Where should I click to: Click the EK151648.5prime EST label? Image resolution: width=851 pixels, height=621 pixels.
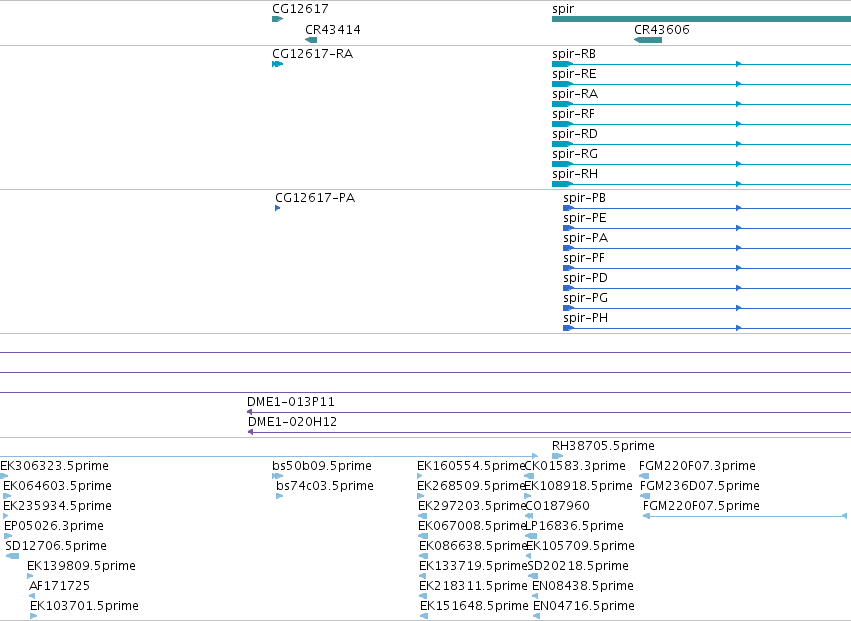pos(474,606)
